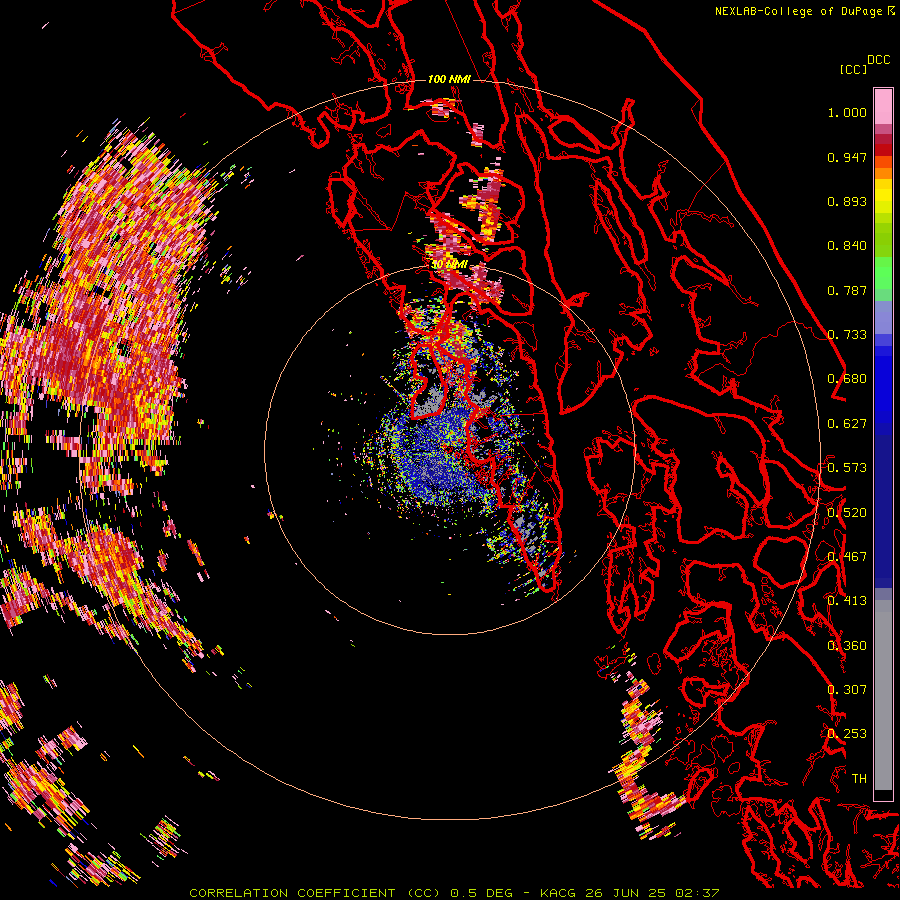Click the 50 NMI range ring label
Viewport: 900px width, 900px height.
click(449, 265)
